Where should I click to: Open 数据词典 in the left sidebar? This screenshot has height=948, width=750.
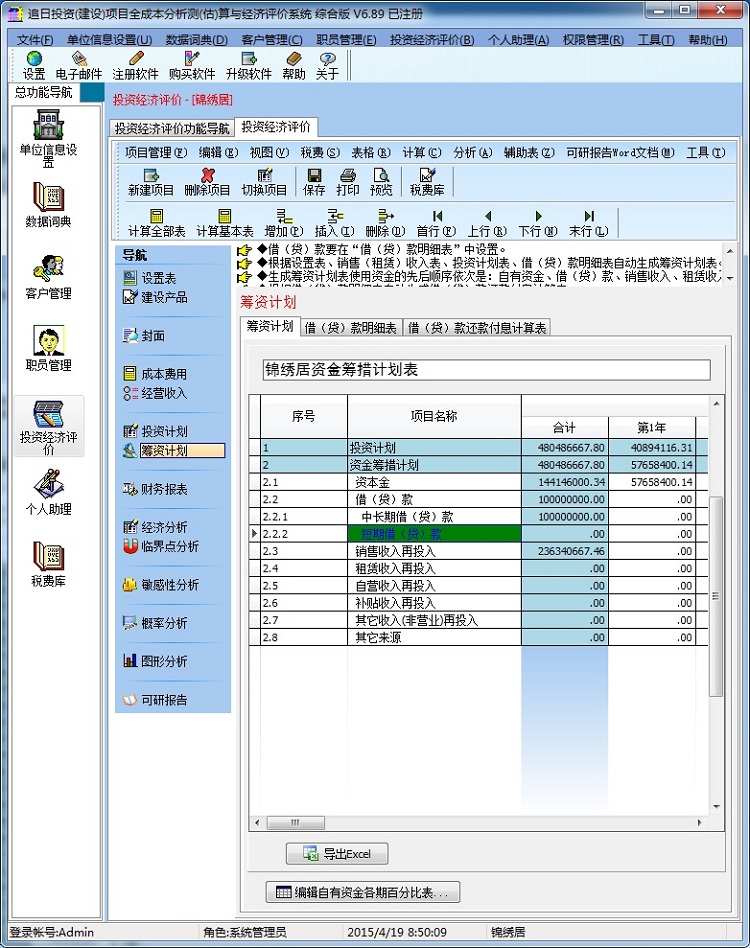[48, 204]
